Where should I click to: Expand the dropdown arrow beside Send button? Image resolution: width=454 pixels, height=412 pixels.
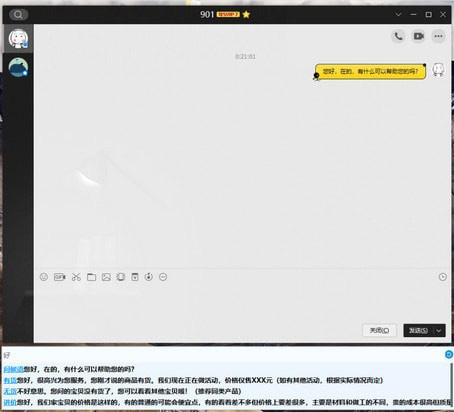pyautogui.click(x=439, y=330)
